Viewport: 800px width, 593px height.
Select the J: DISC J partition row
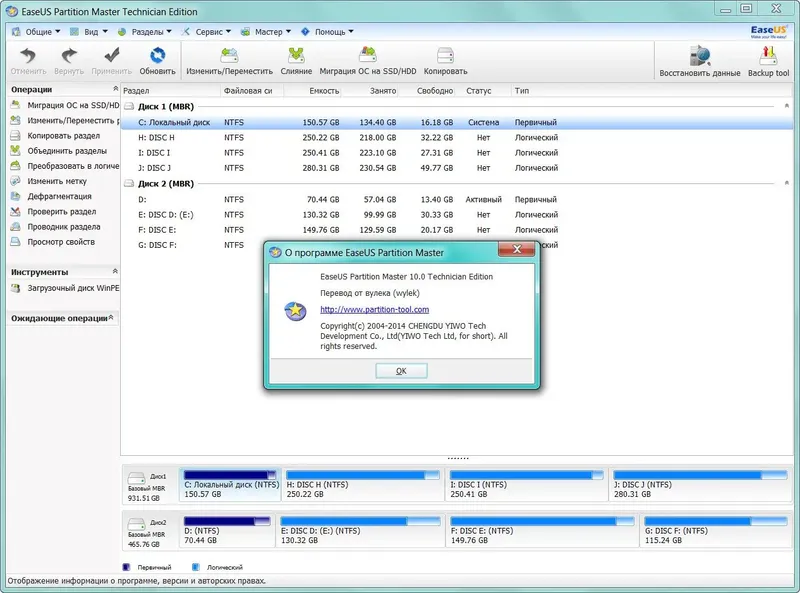point(457,168)
